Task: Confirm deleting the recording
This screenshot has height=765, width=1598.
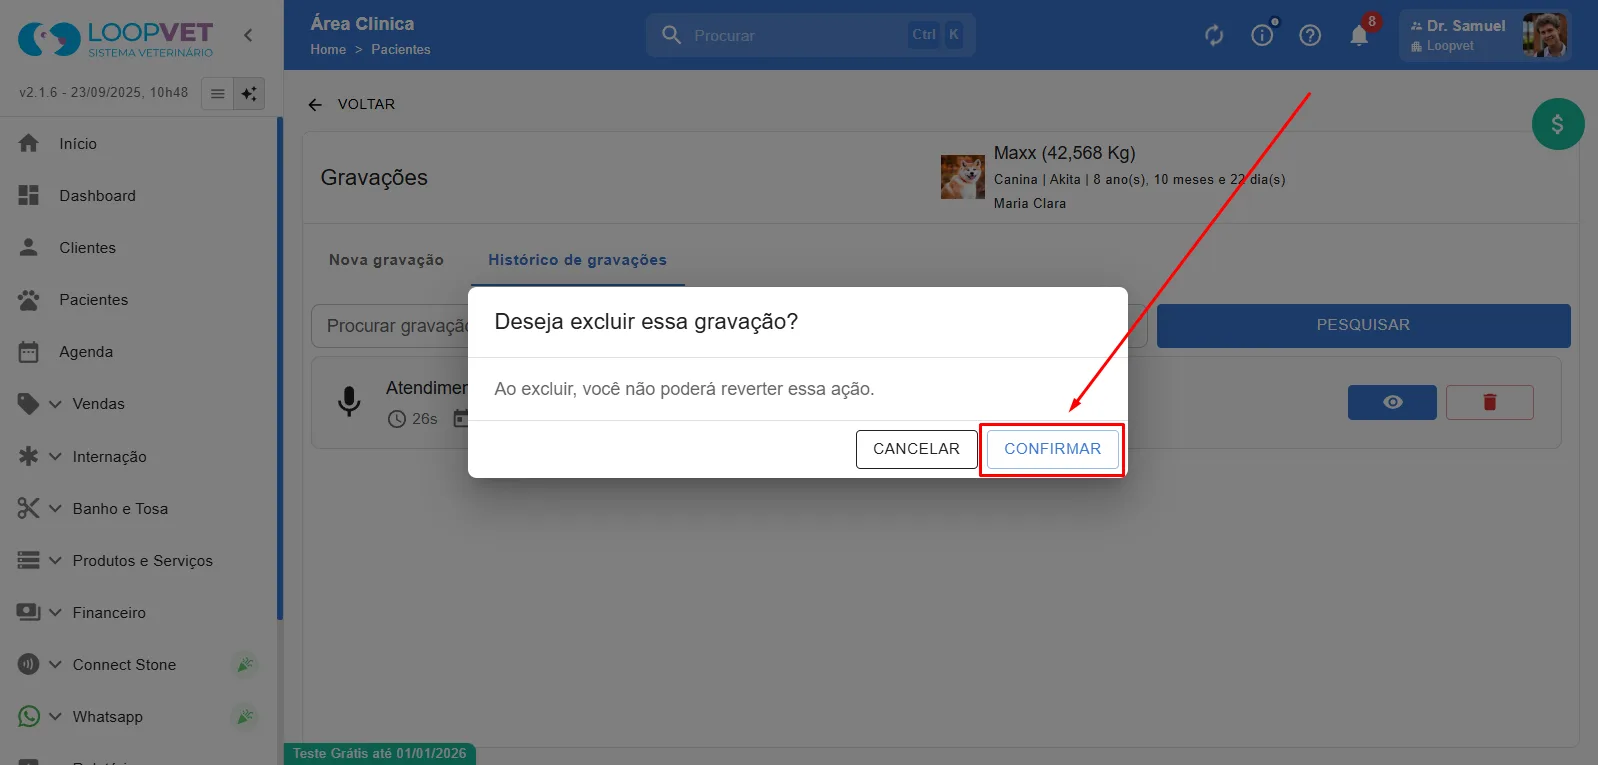Action: pos(1052,449)
